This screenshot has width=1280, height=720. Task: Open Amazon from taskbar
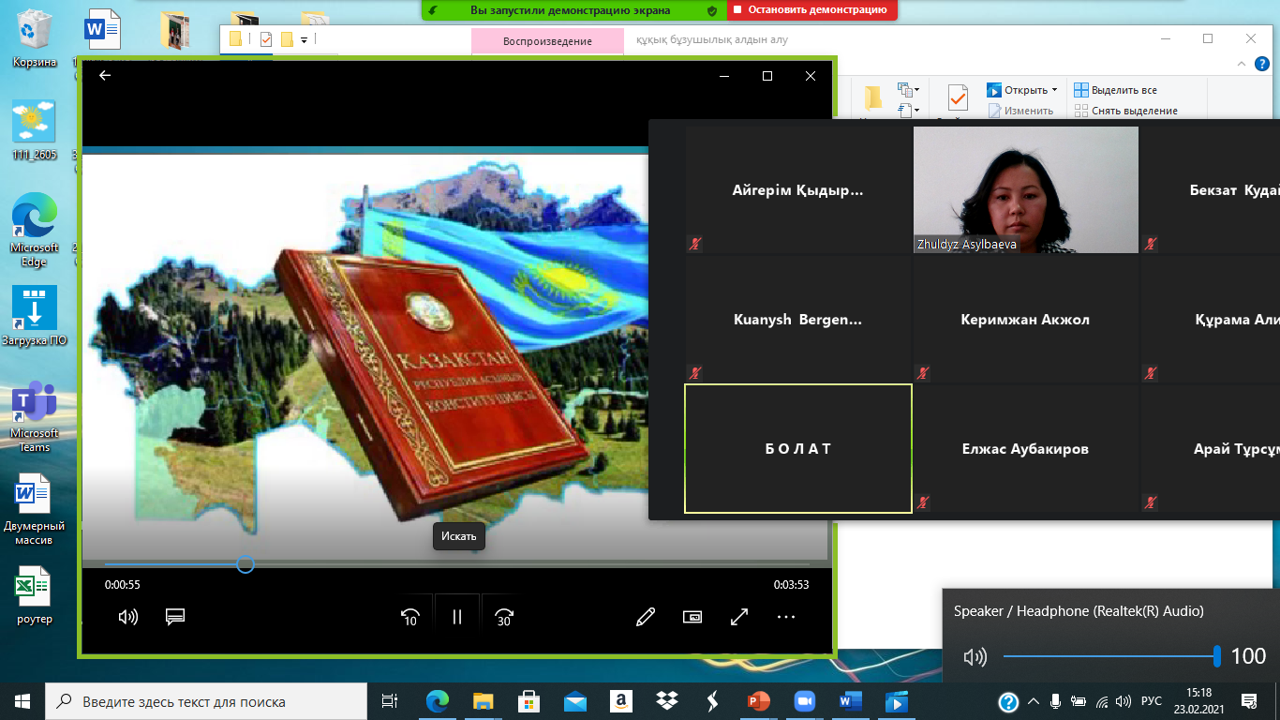(x=621, y=702)
